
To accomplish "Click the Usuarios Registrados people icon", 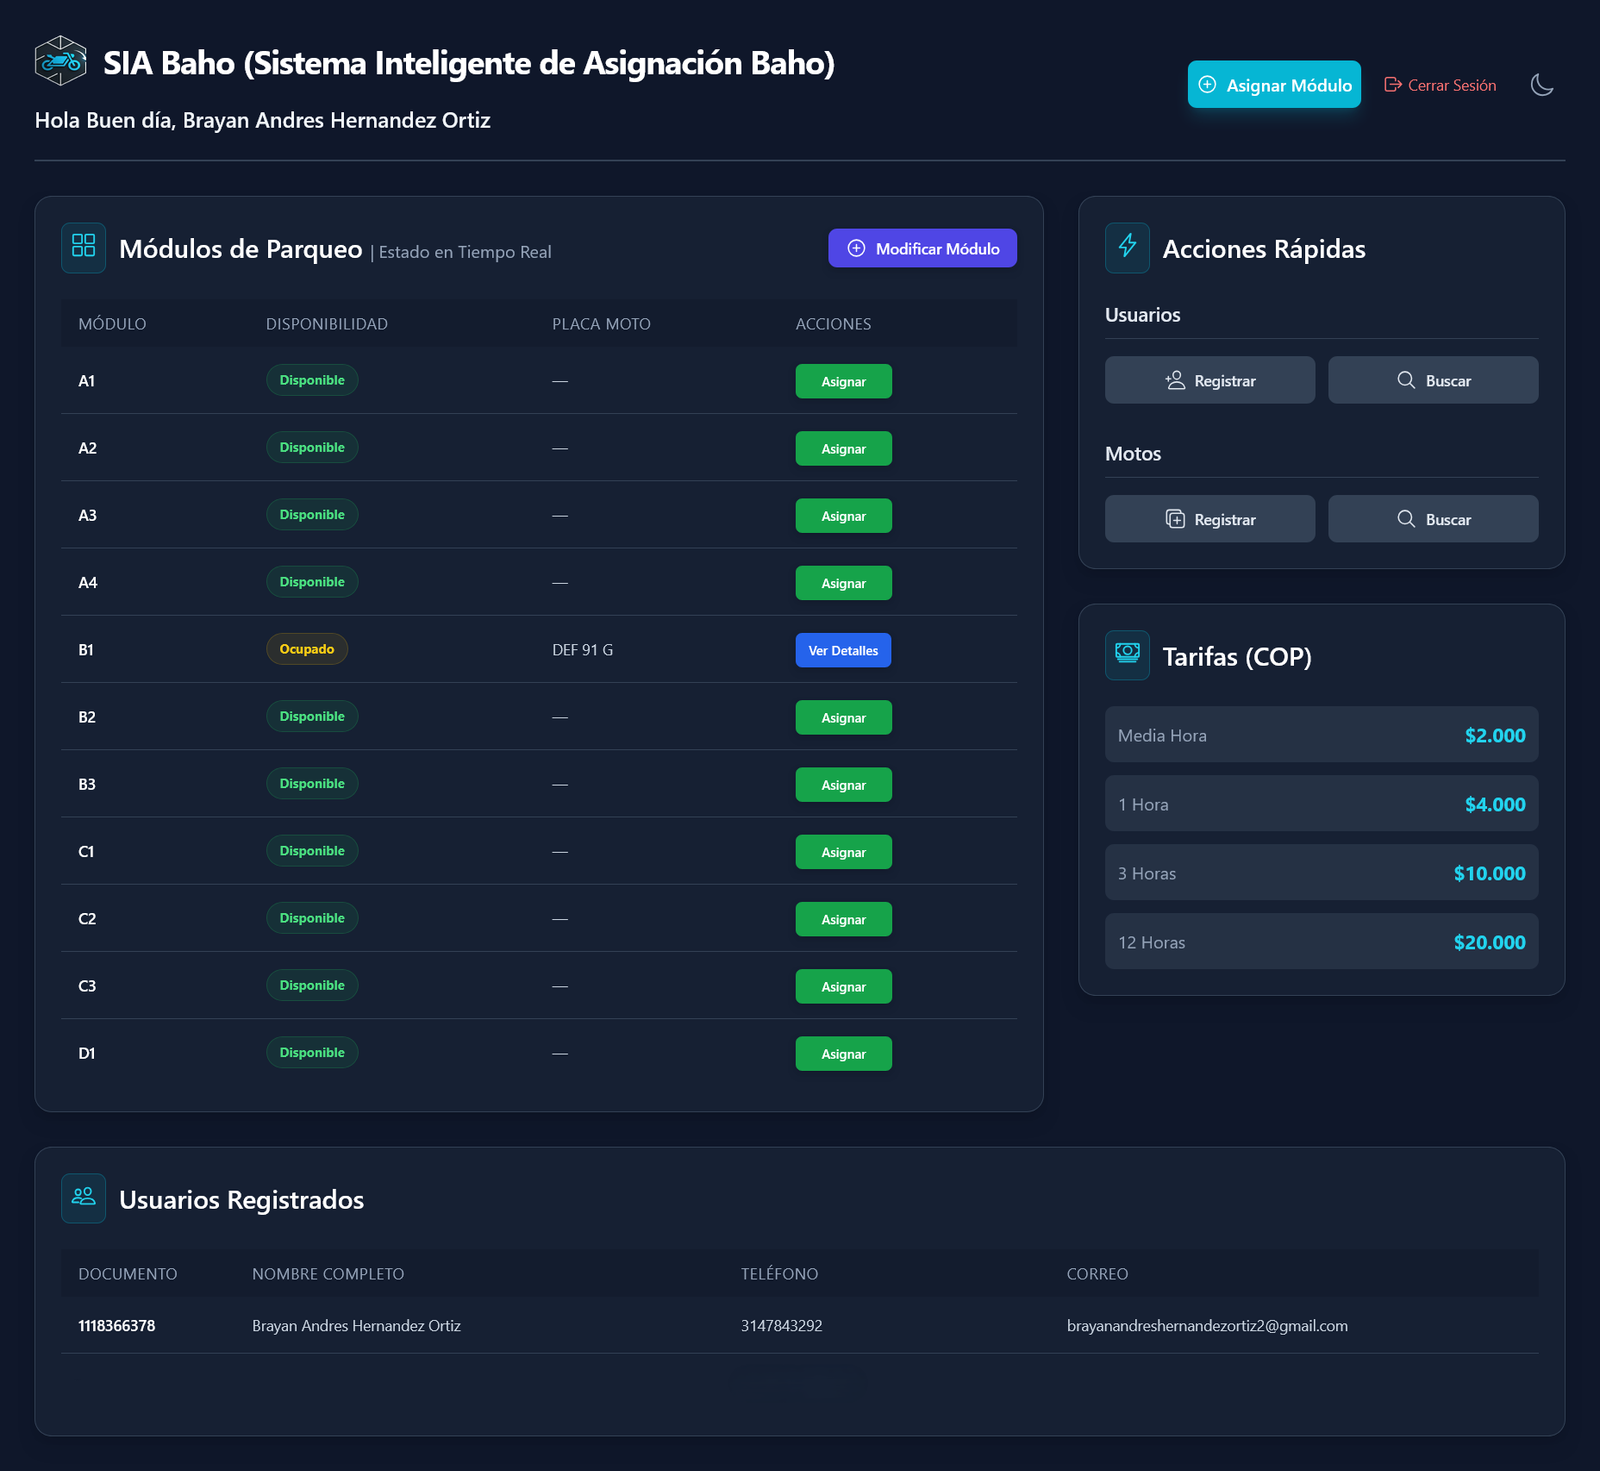I will [x=84, y=1197].
